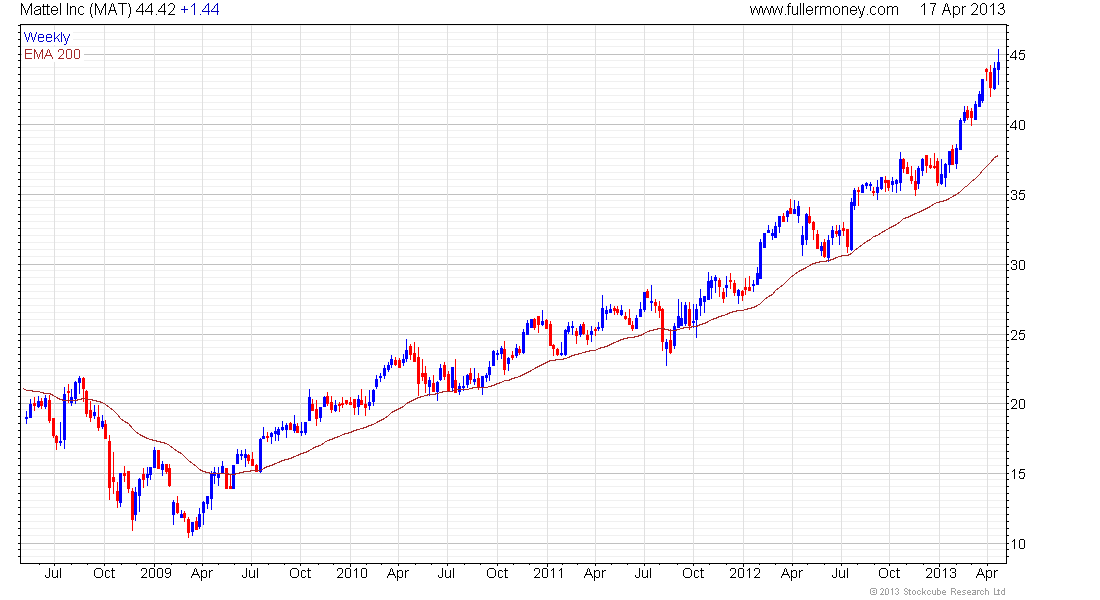Click the 2011 year axis label
1100x600 pixels.
tap(549, 573)
